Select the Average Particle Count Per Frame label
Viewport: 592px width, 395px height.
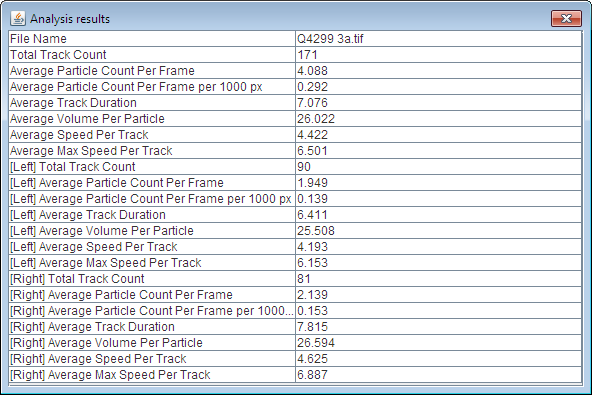102,71
